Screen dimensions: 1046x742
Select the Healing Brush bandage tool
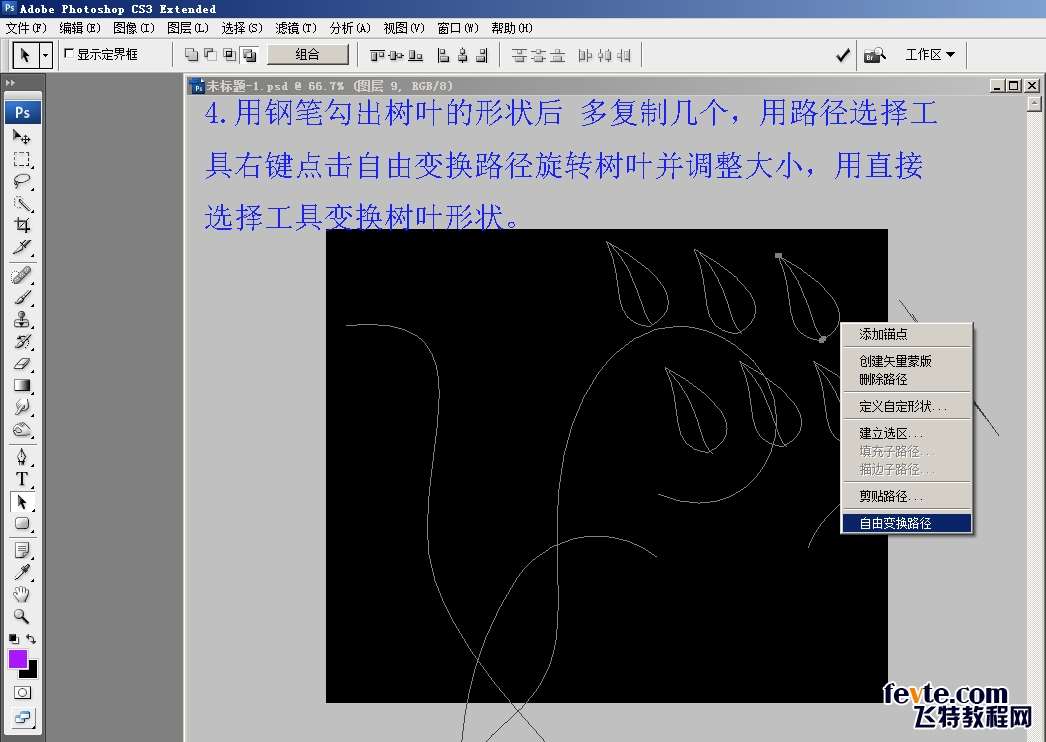tap(22, 275)
